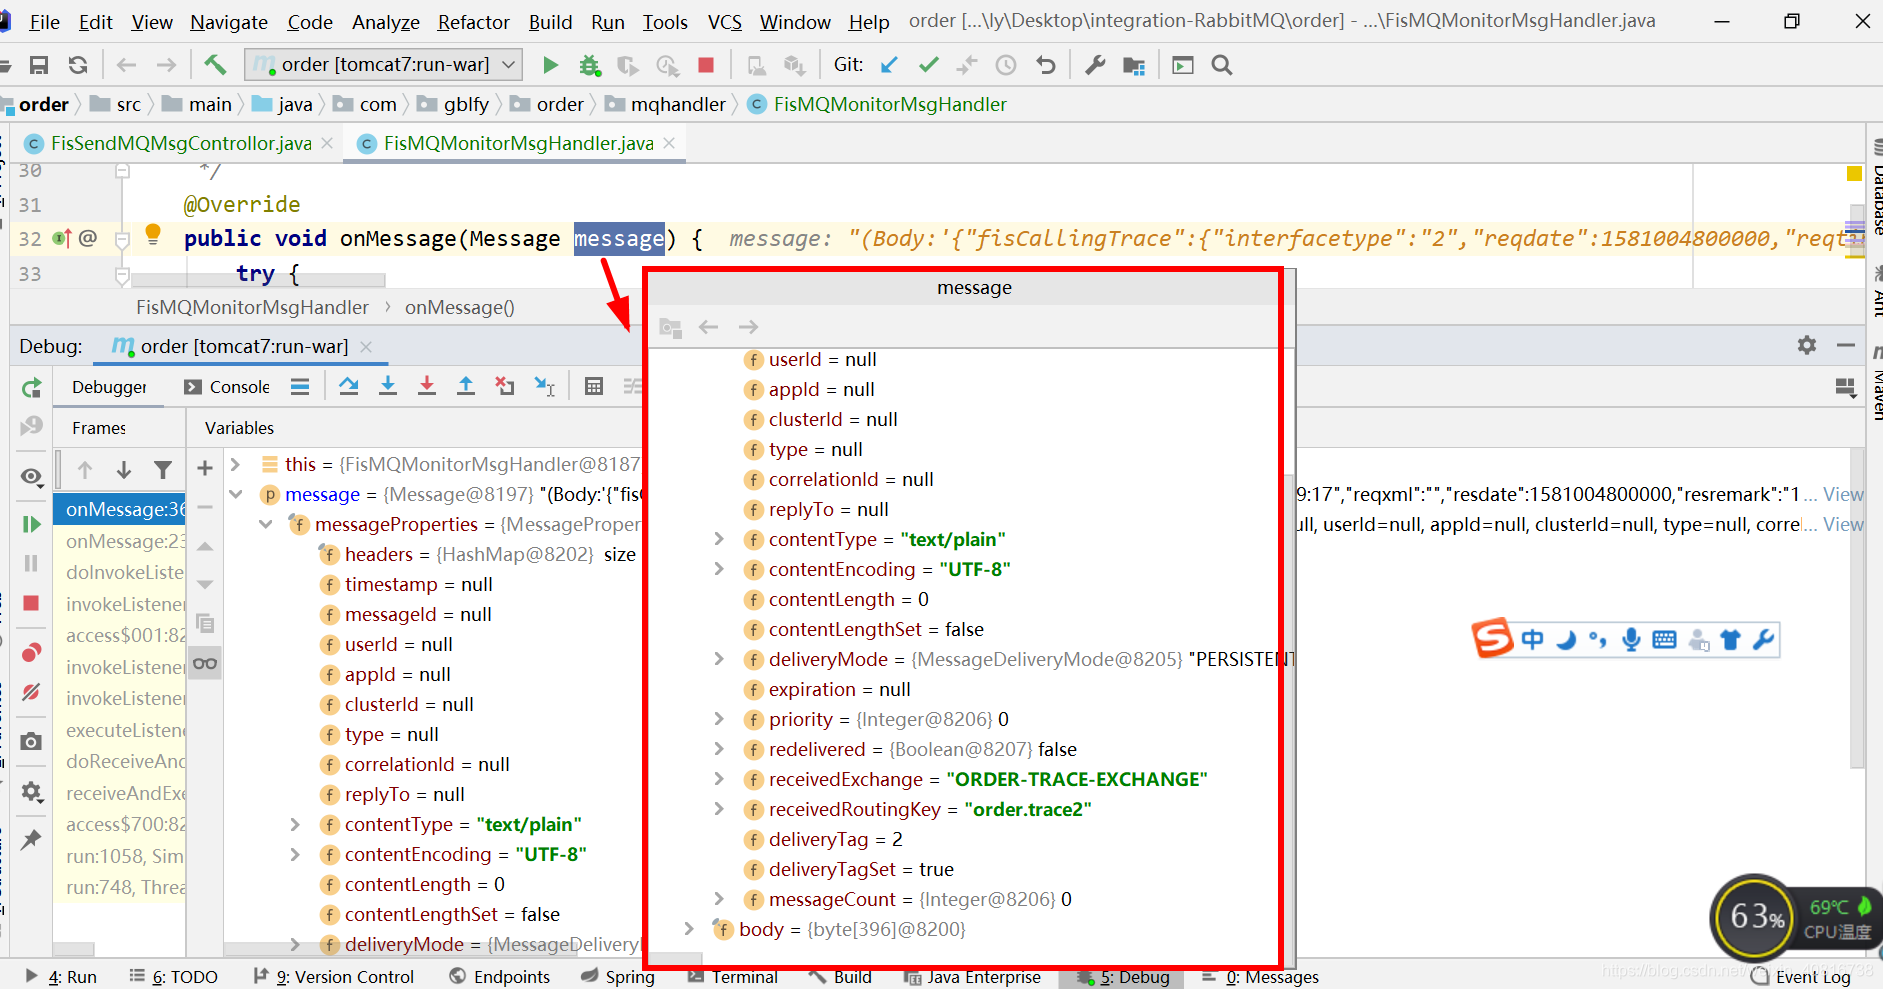Click up arrow previous frame icon
The width and height of the screenshot is (1883, 989).
[x=85, y=469]
